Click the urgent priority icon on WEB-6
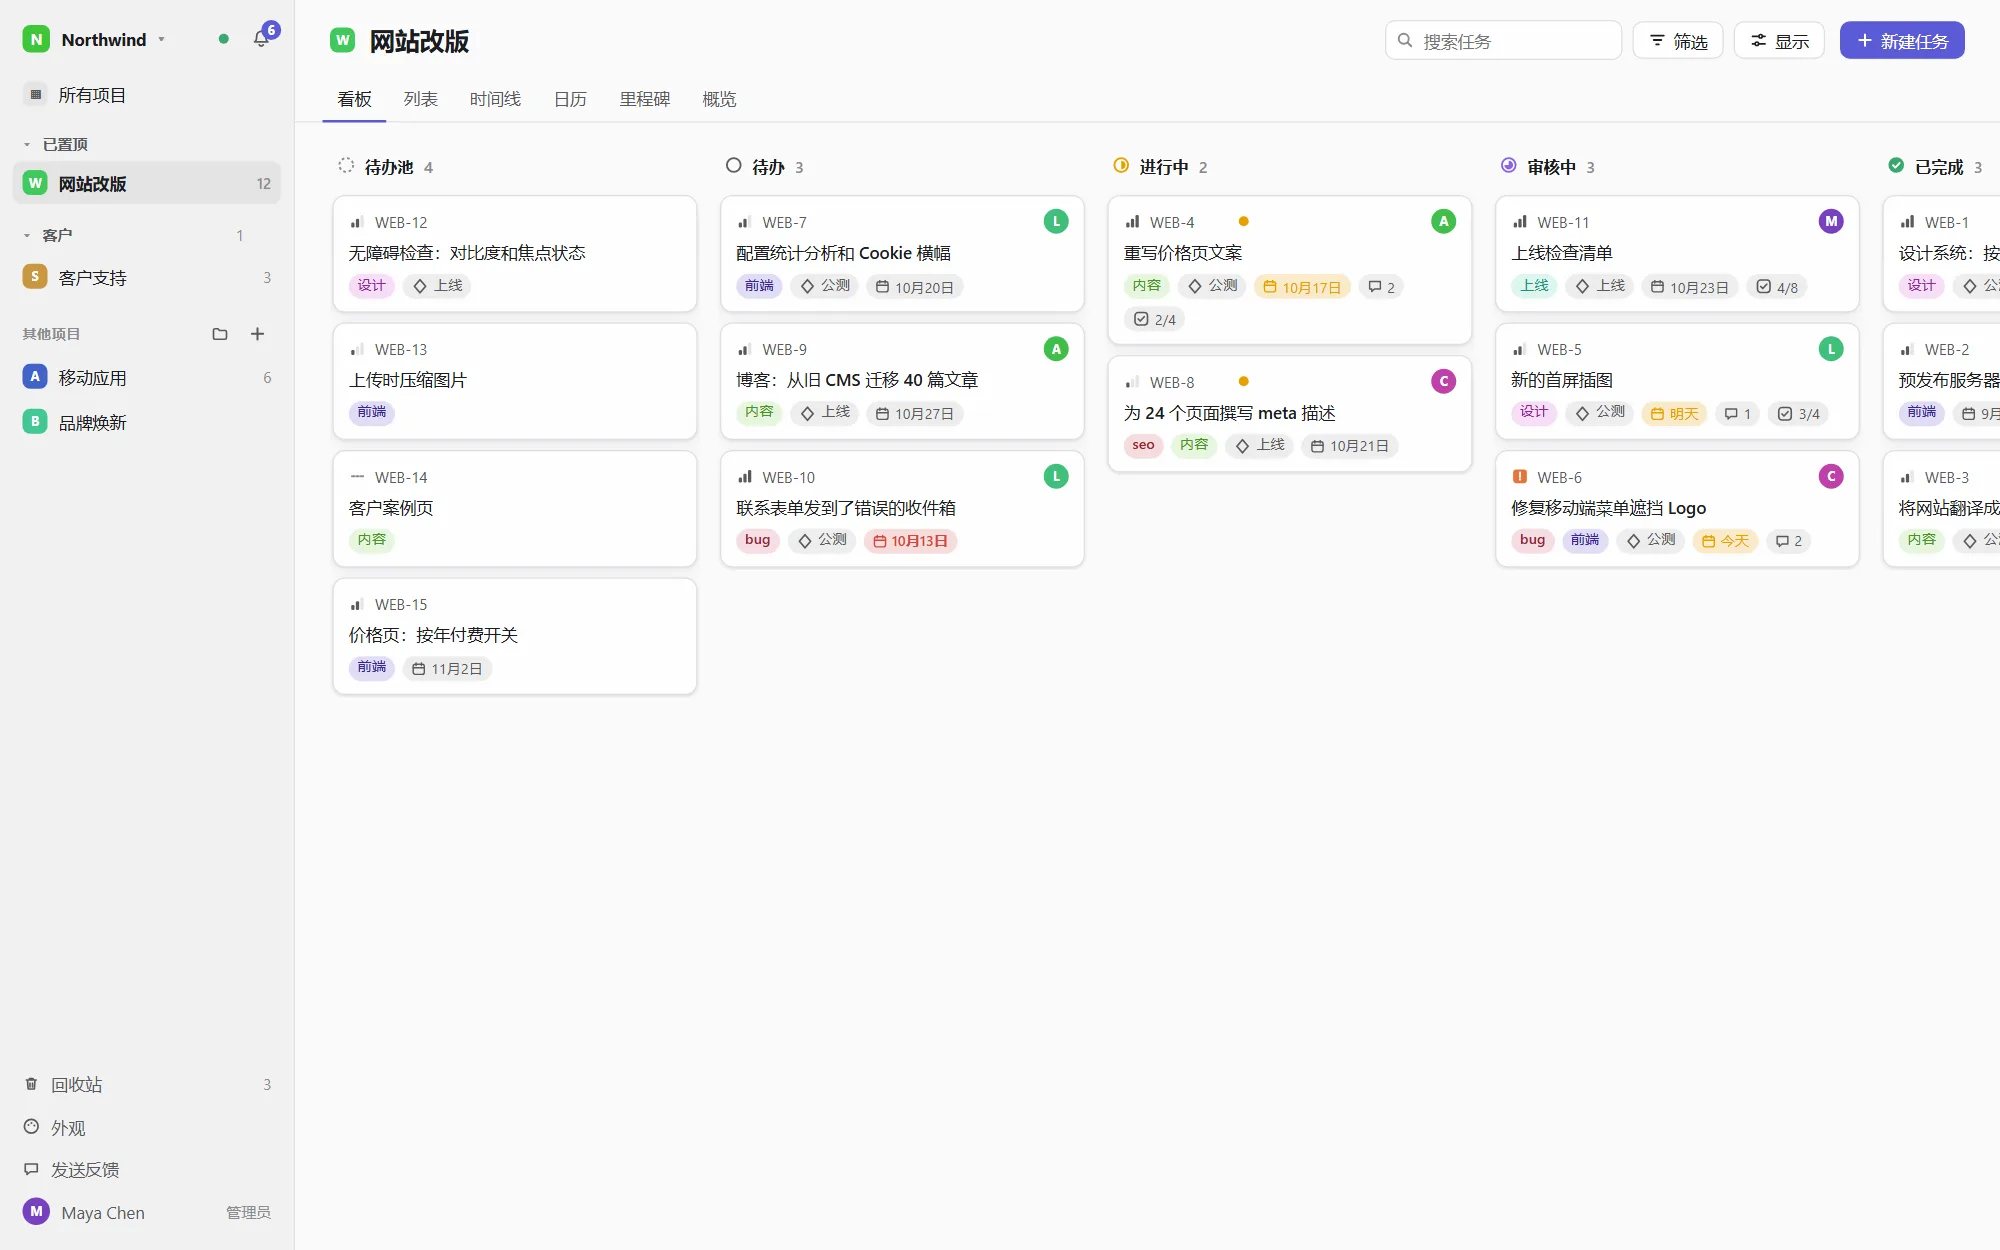Image resolution: width=2000 pixels, height=1250 pixels. (x=1519, y=477)
